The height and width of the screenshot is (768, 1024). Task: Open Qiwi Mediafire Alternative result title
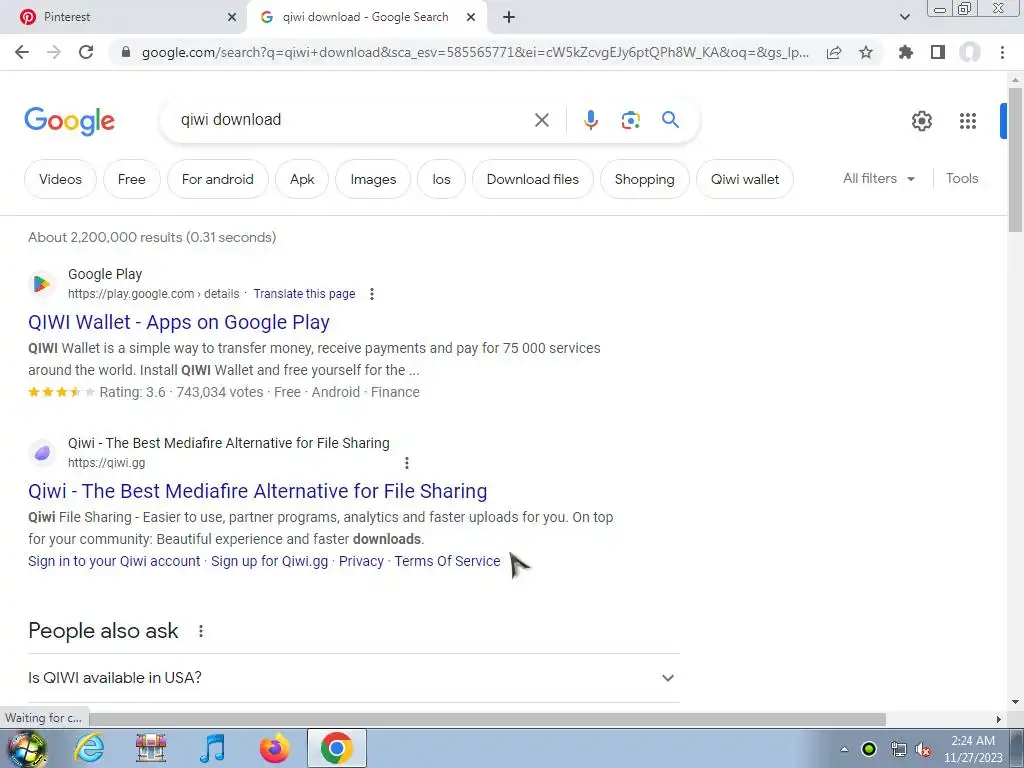point(257,491)
